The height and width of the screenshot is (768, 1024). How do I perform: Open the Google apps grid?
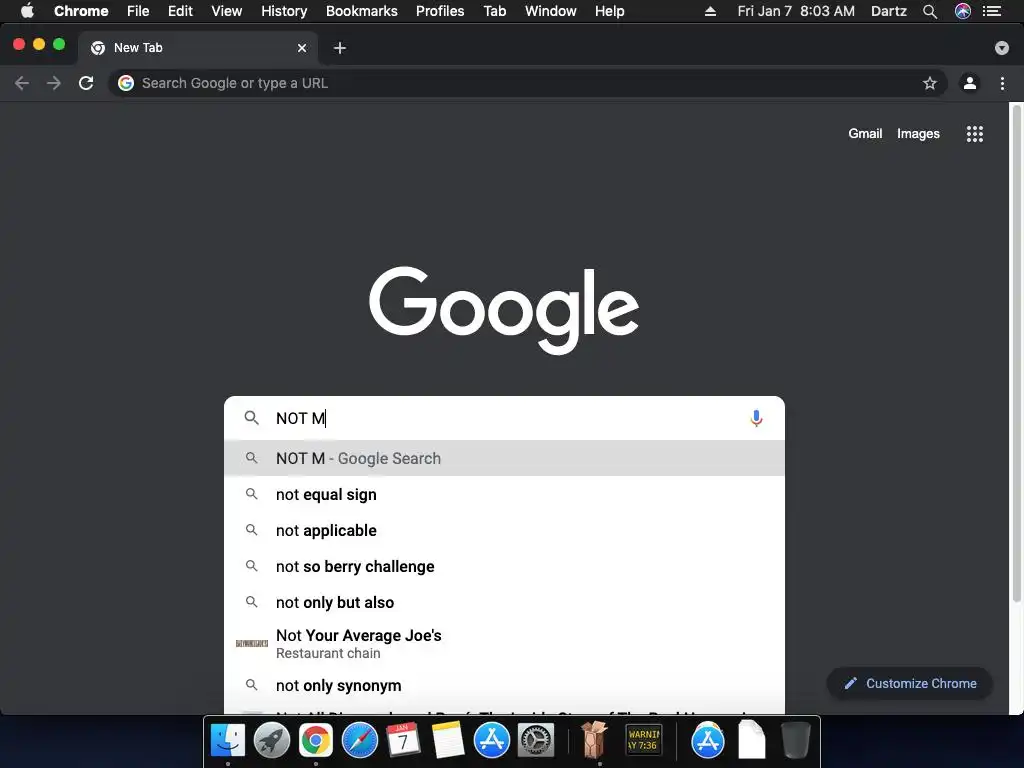(x=975, y=134)
